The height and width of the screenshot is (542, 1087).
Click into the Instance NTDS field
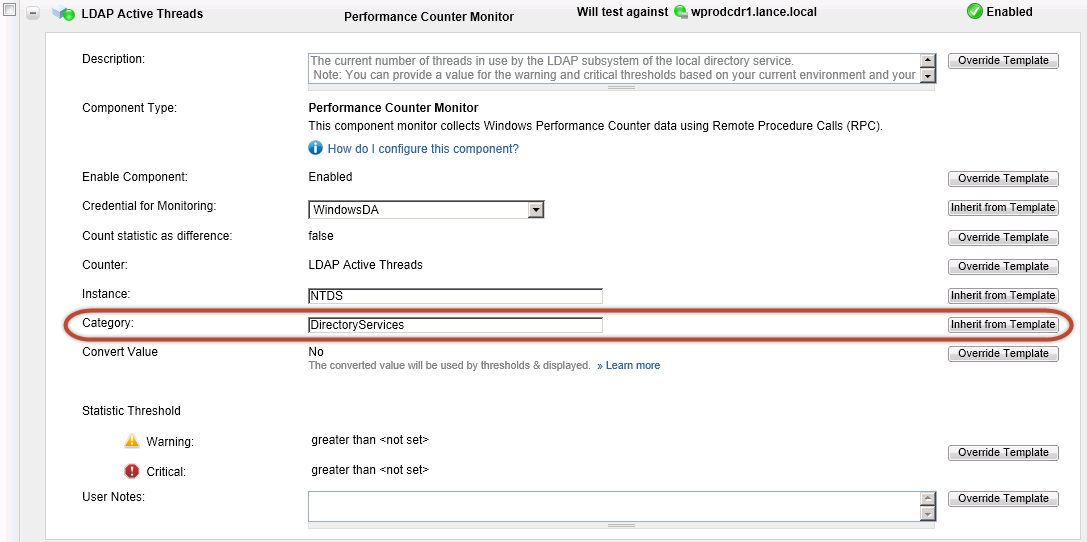pos(455,296)
